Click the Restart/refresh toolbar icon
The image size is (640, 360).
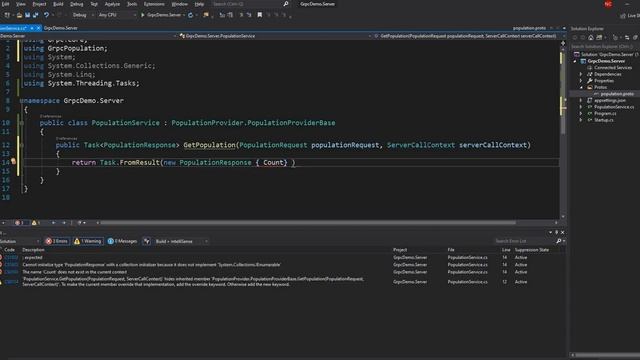pyautogui.click(x=191, y=15)
